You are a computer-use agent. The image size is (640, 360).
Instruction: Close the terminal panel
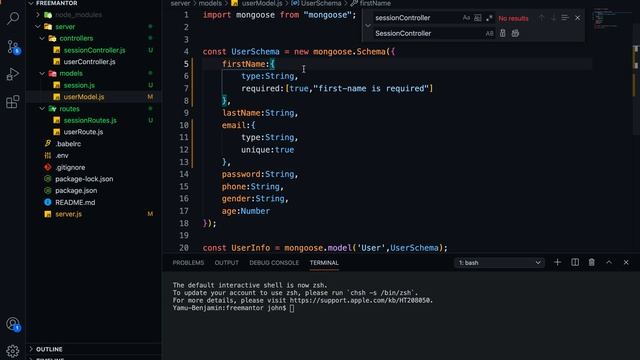pyautogui.click(x=626, y=262)
